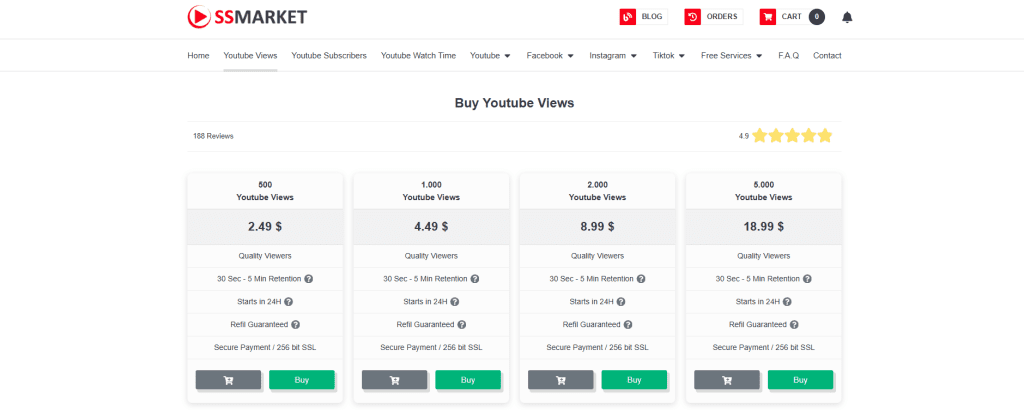Image resolution: width=1024 pixels, height=410 pixels.
Task: Show Starts in 24H help for 1.000 Views
Action: point(455,302)
